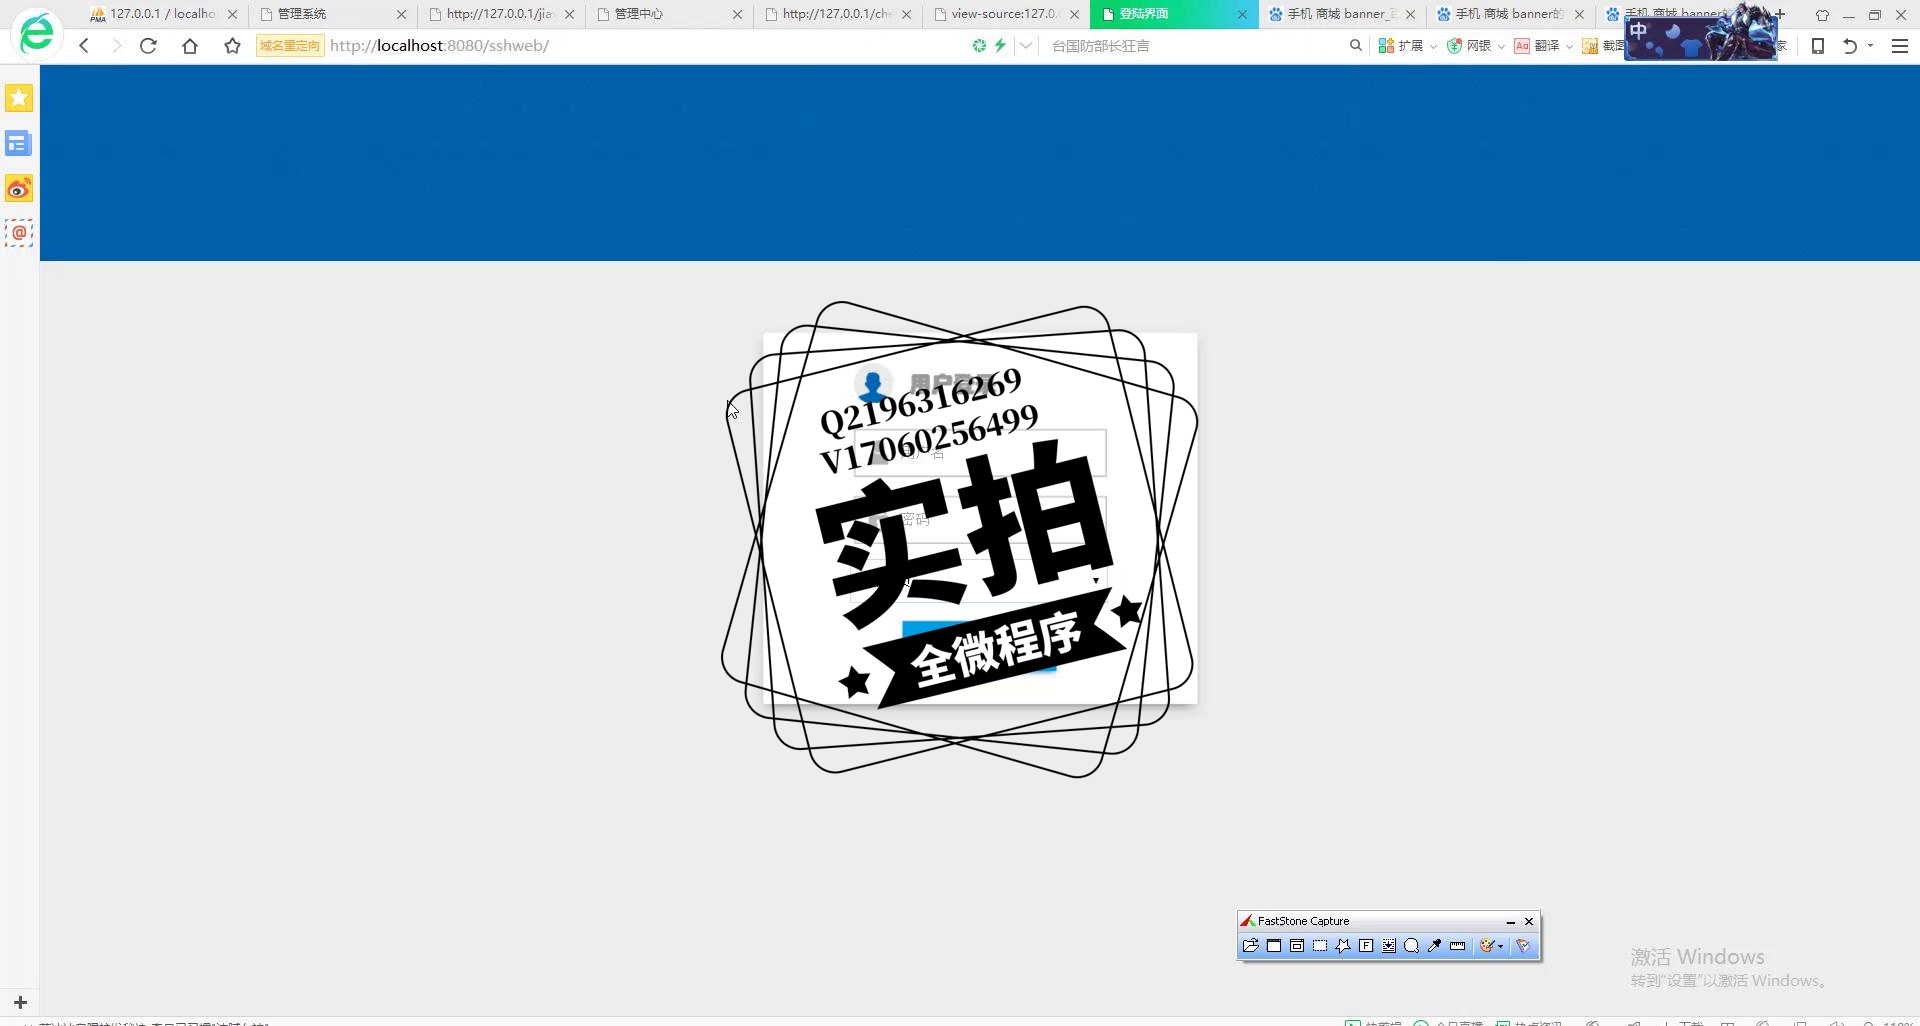
Task: Open the browser hamburger menu
Action: pos(1900,46)
